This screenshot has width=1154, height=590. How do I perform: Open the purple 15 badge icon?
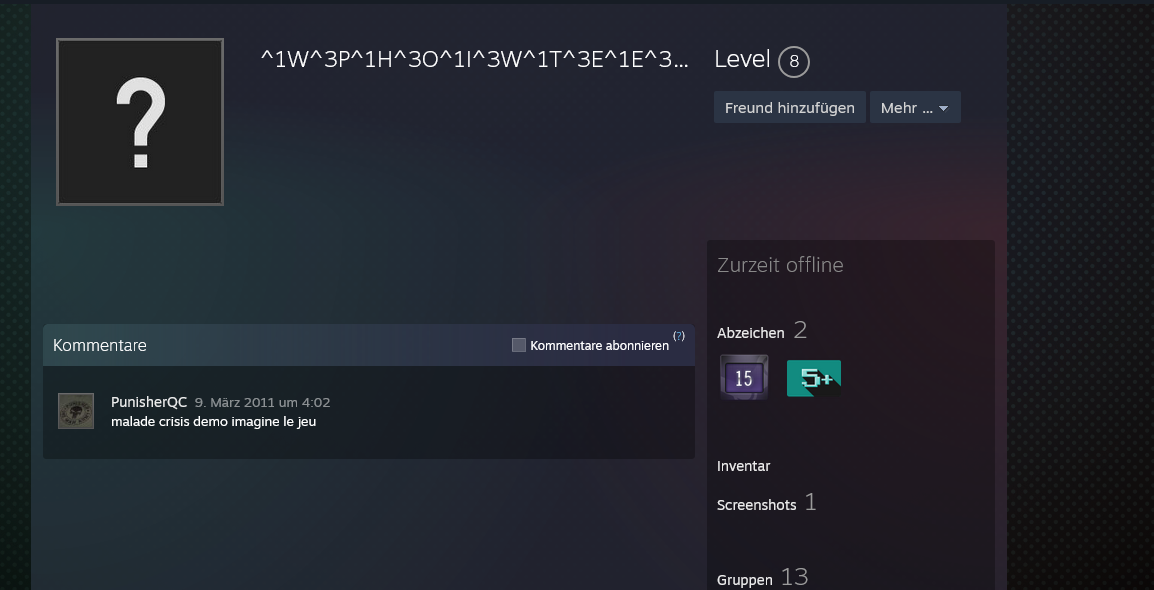(744, 377)
